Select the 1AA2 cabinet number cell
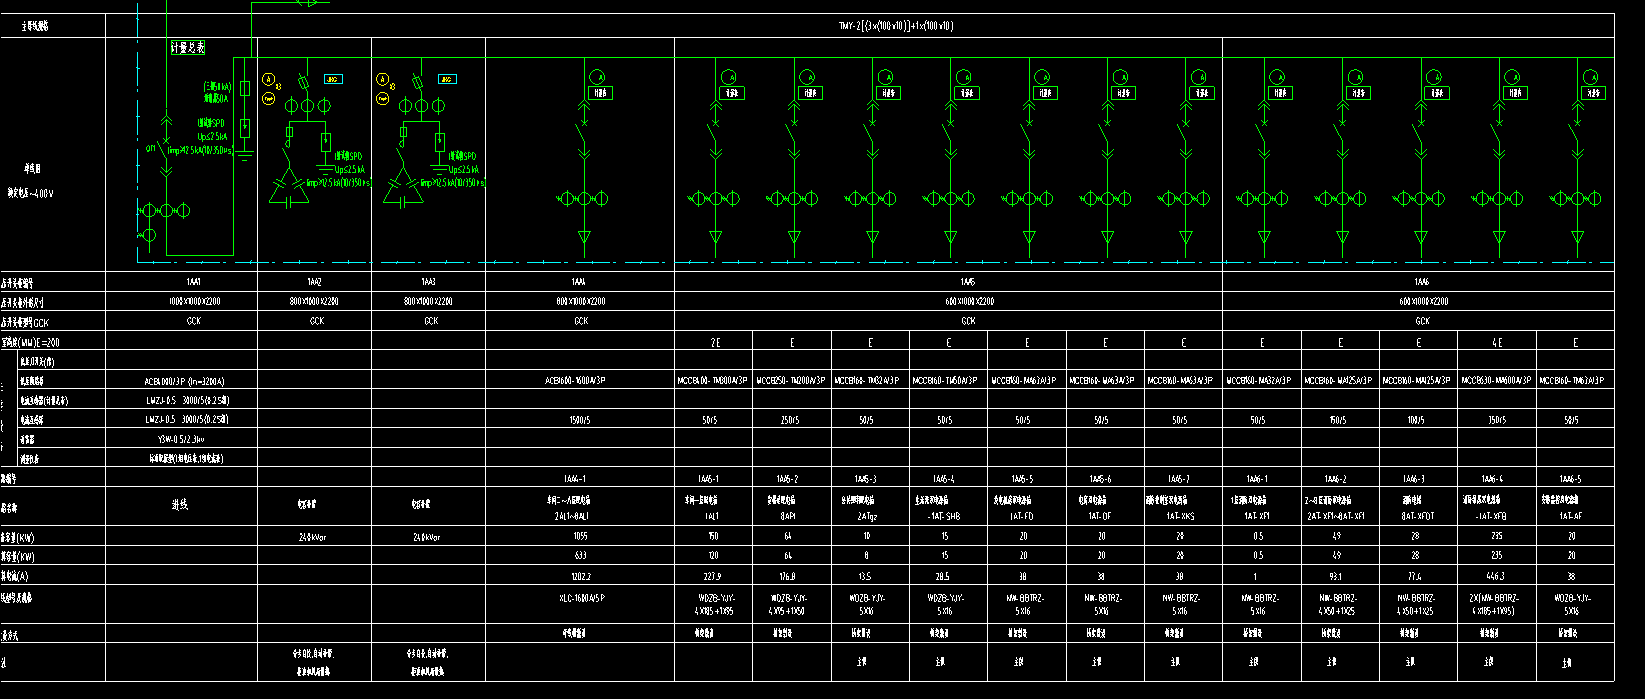Screen dimensions: 1645x699 point(315,282)
